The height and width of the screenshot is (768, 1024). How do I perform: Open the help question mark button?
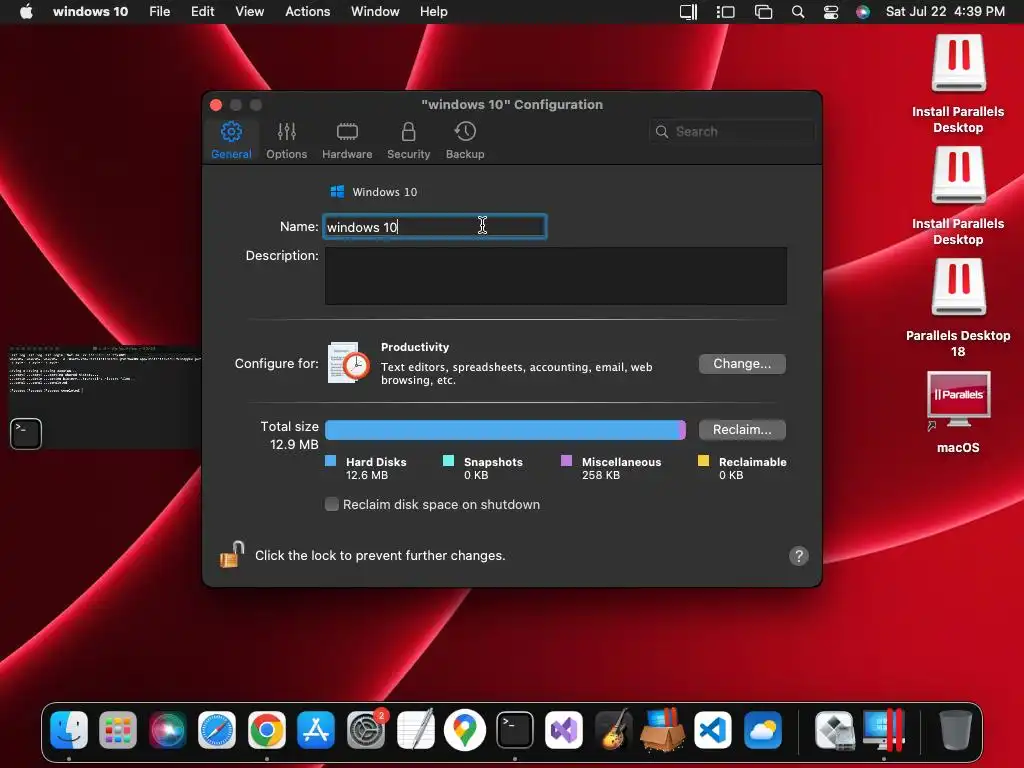click(x=799, y=556)
